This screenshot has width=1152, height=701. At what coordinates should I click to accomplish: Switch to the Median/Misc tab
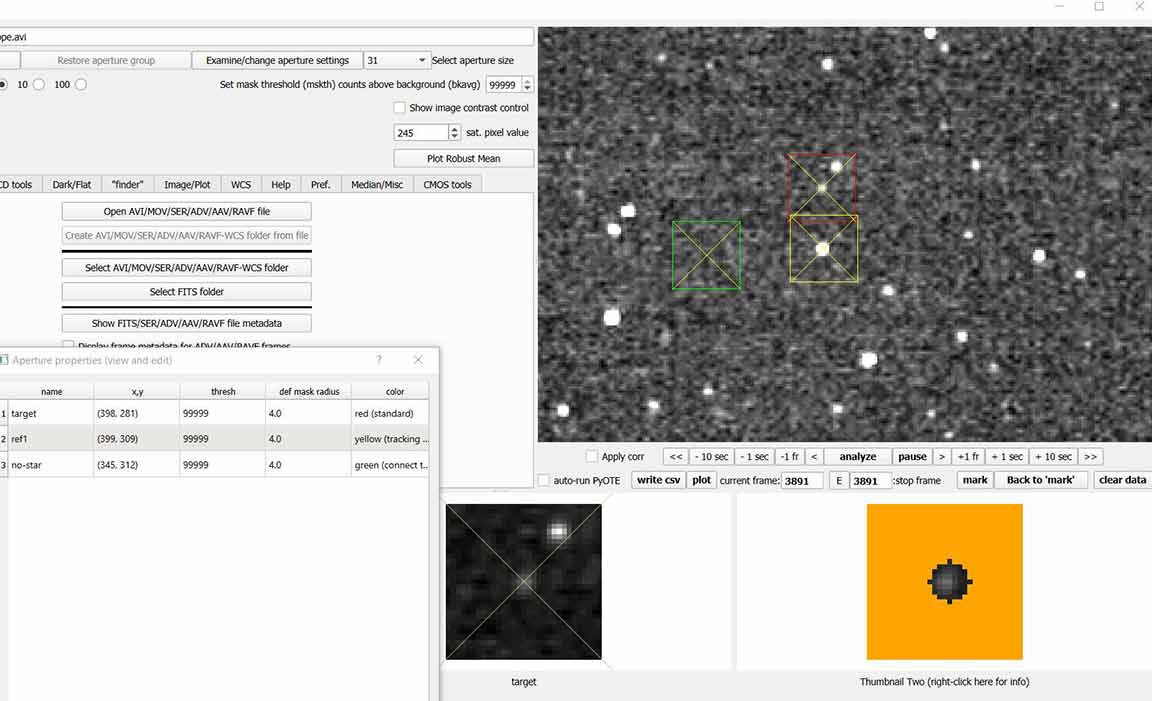click(x=377, y=184)
